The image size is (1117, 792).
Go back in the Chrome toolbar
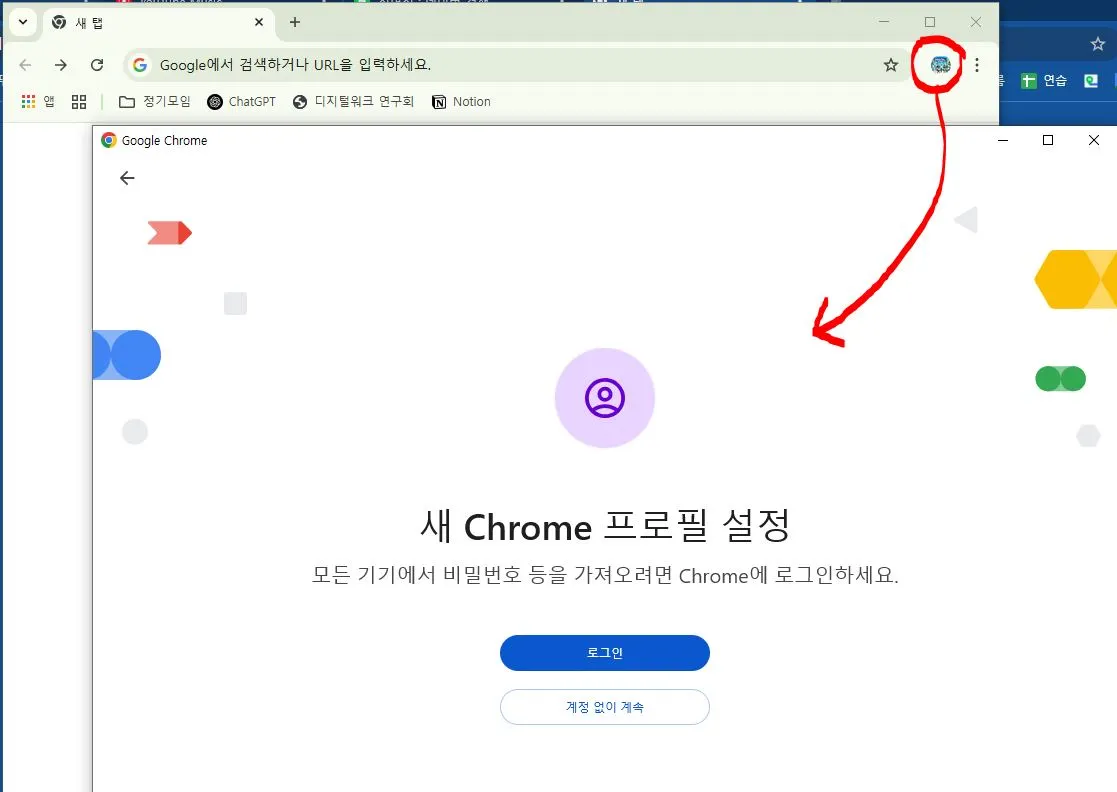pos(26,65)
